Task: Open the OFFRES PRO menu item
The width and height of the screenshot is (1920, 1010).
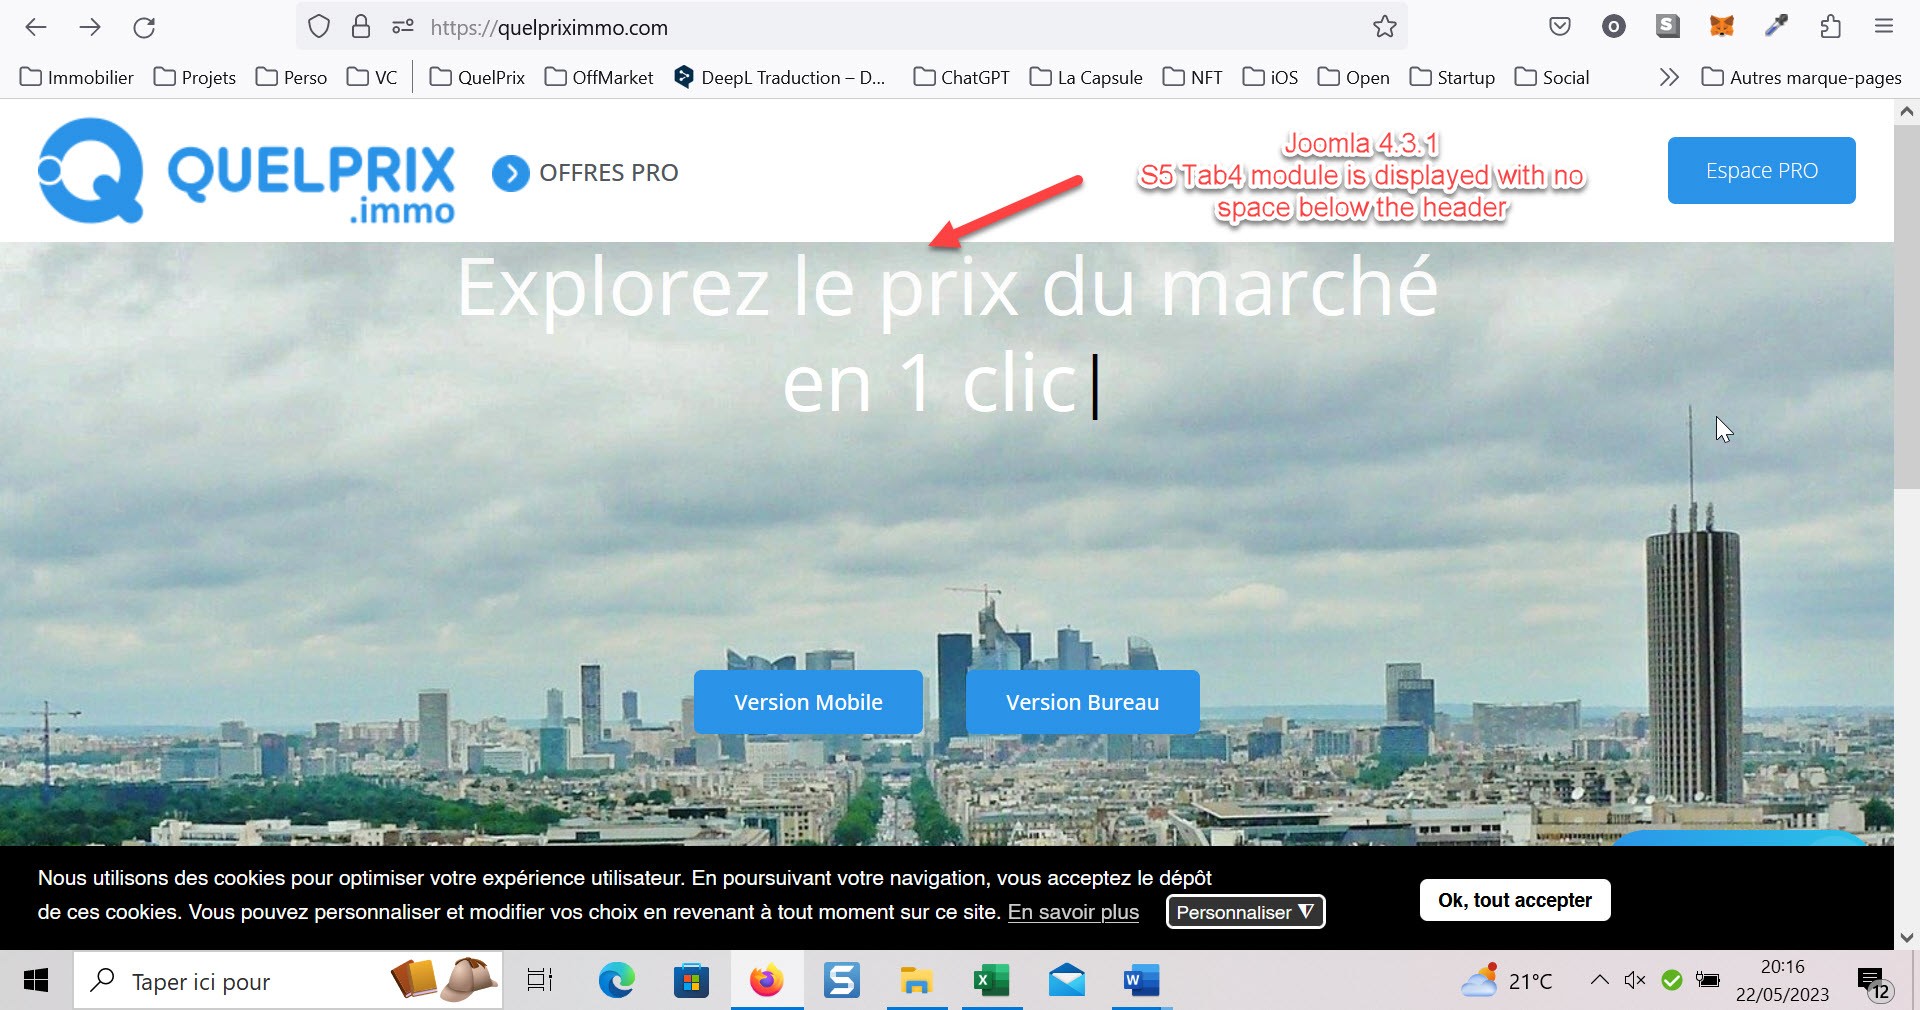Action: [585, 173]
